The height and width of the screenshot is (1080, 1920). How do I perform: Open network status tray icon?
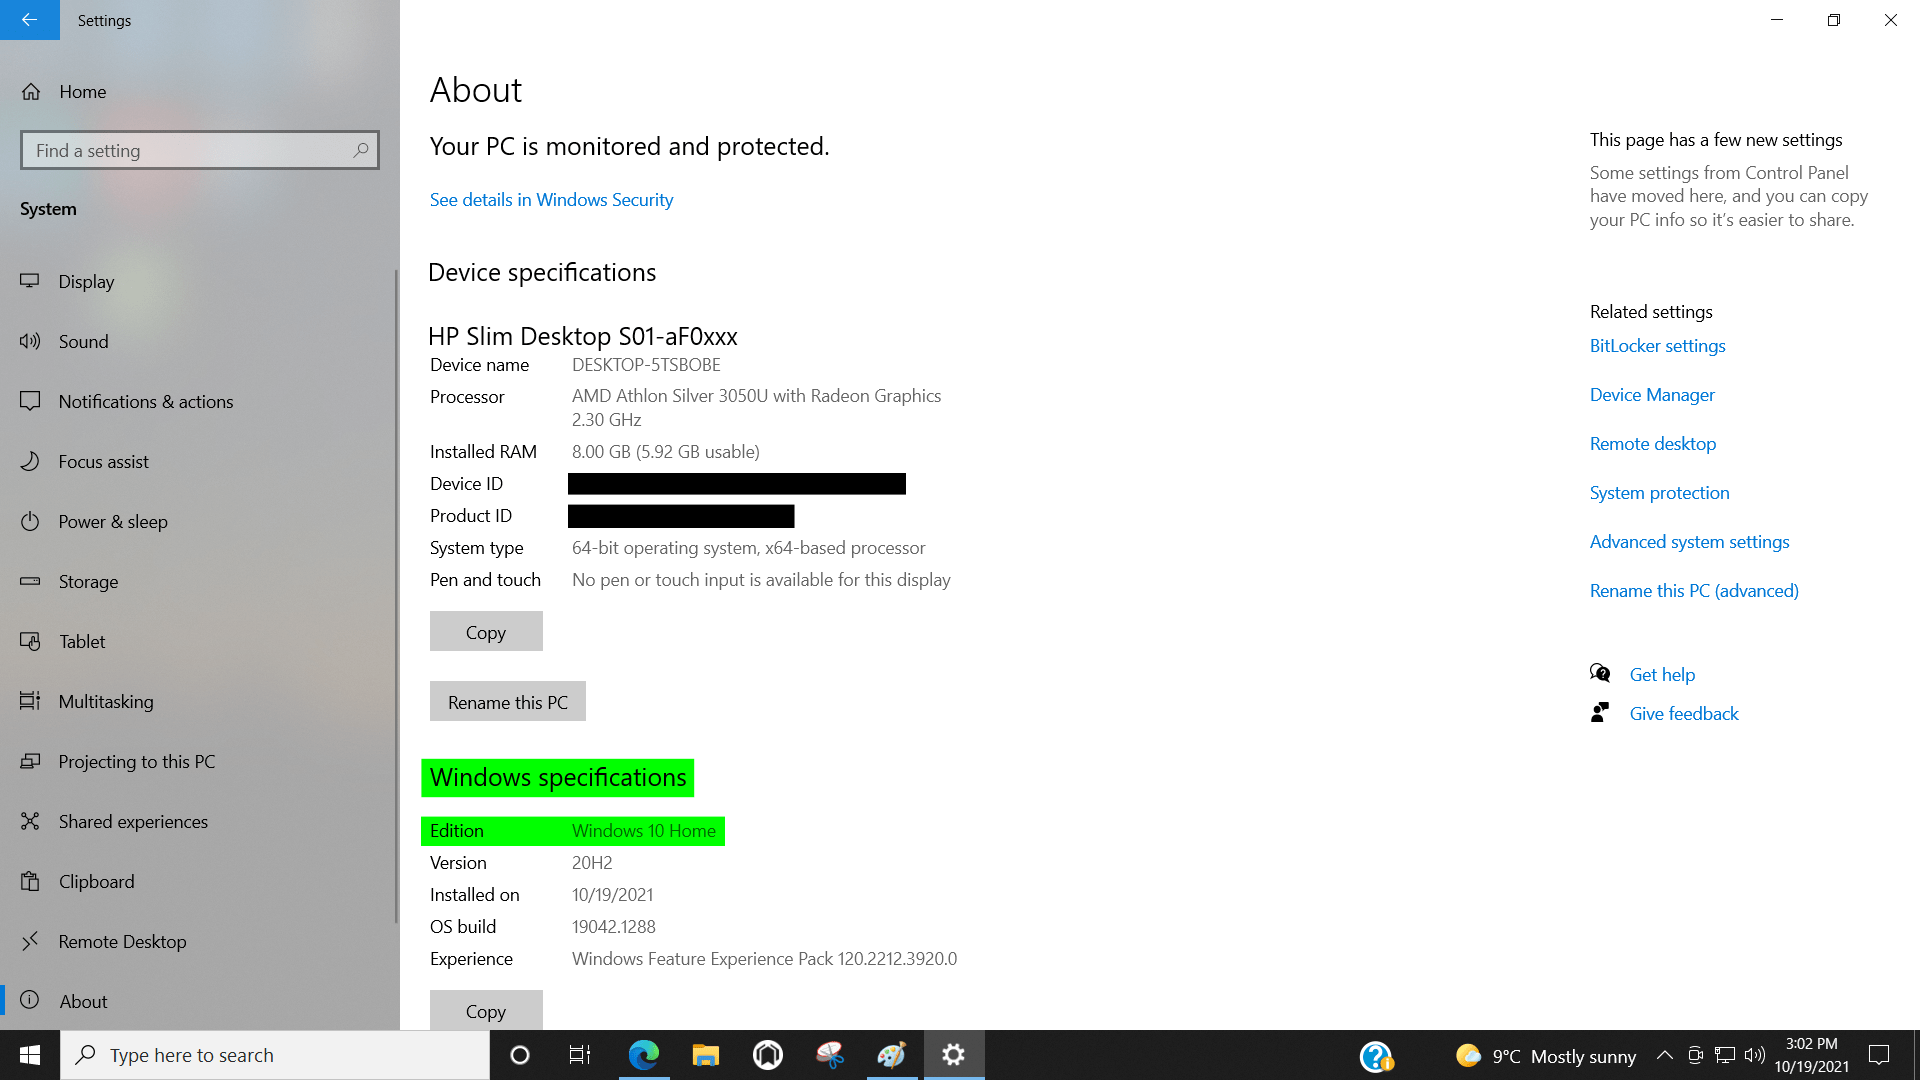tap(1725, 1055)
